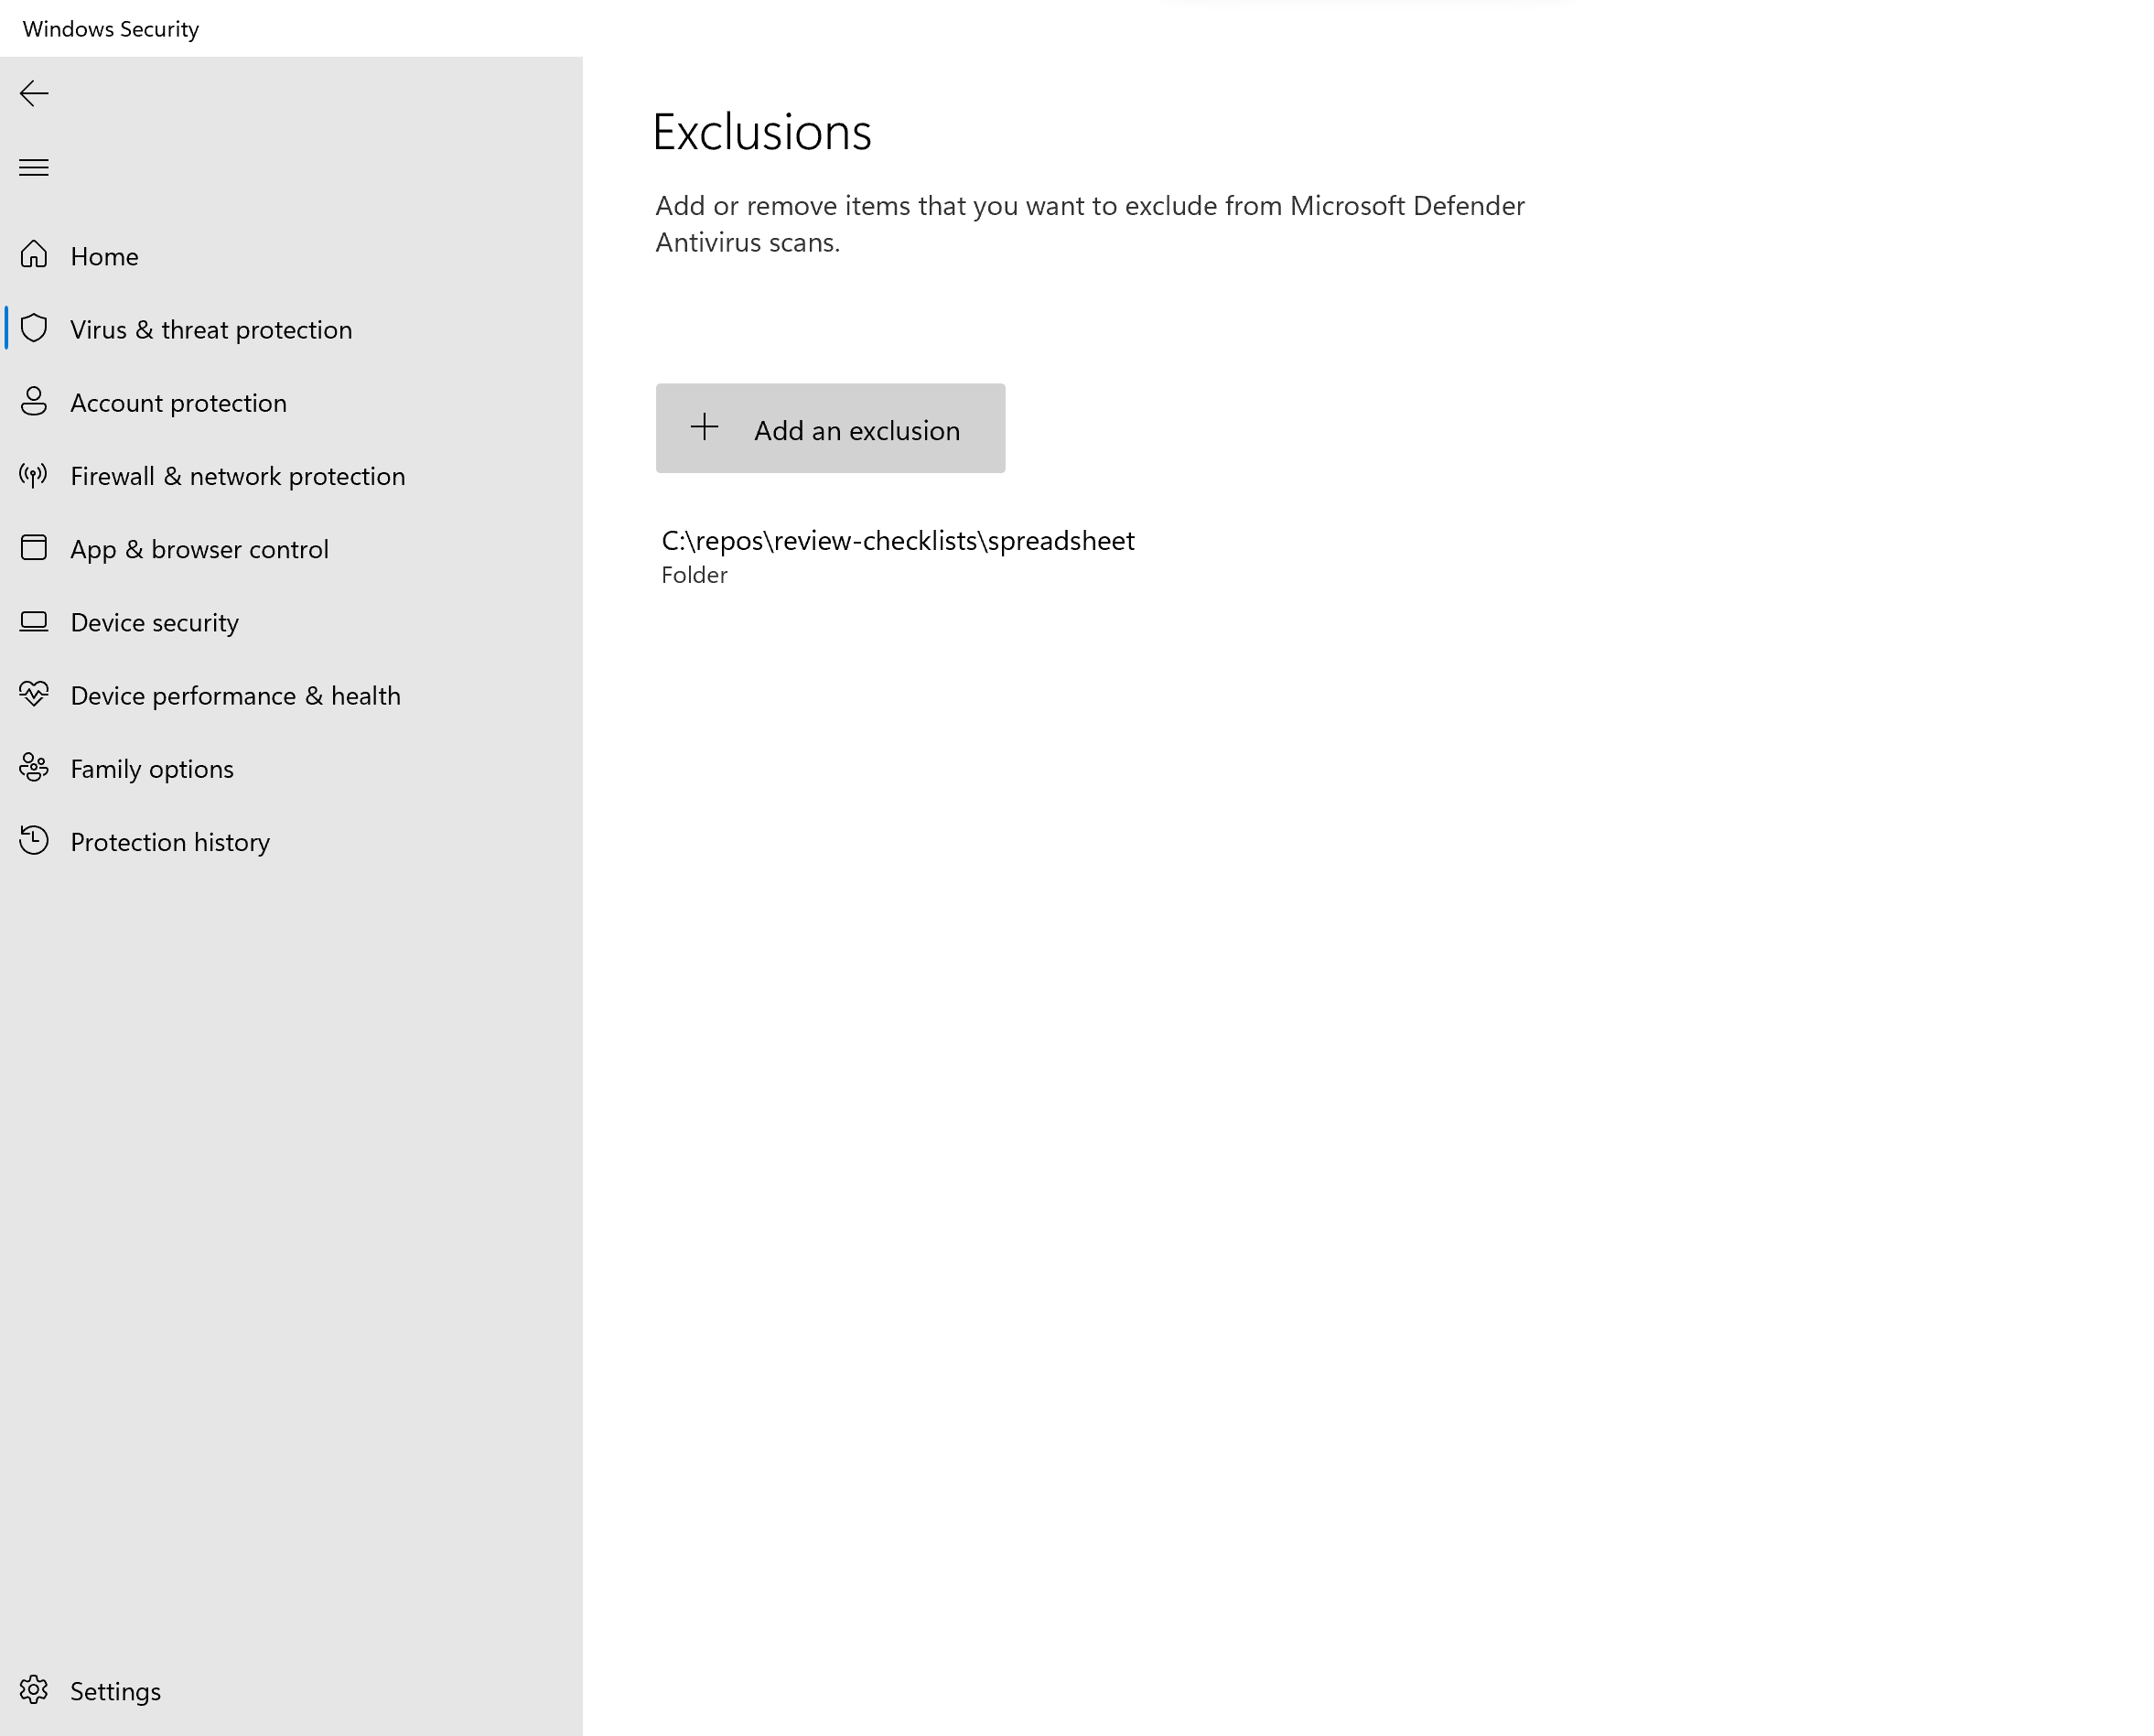Click the App & browser control icon
Viewport: 2154px width, 1736px height.
tap(34, 549)
